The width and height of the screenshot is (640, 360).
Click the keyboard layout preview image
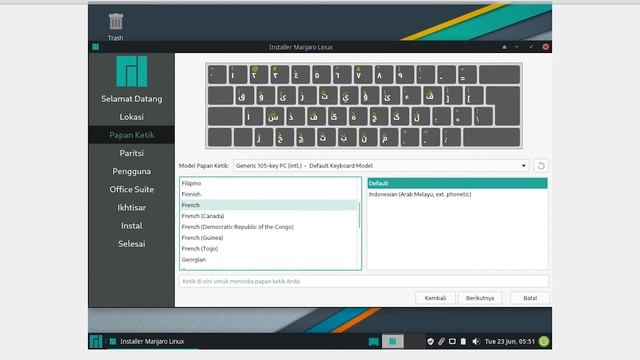coord(364,106)
